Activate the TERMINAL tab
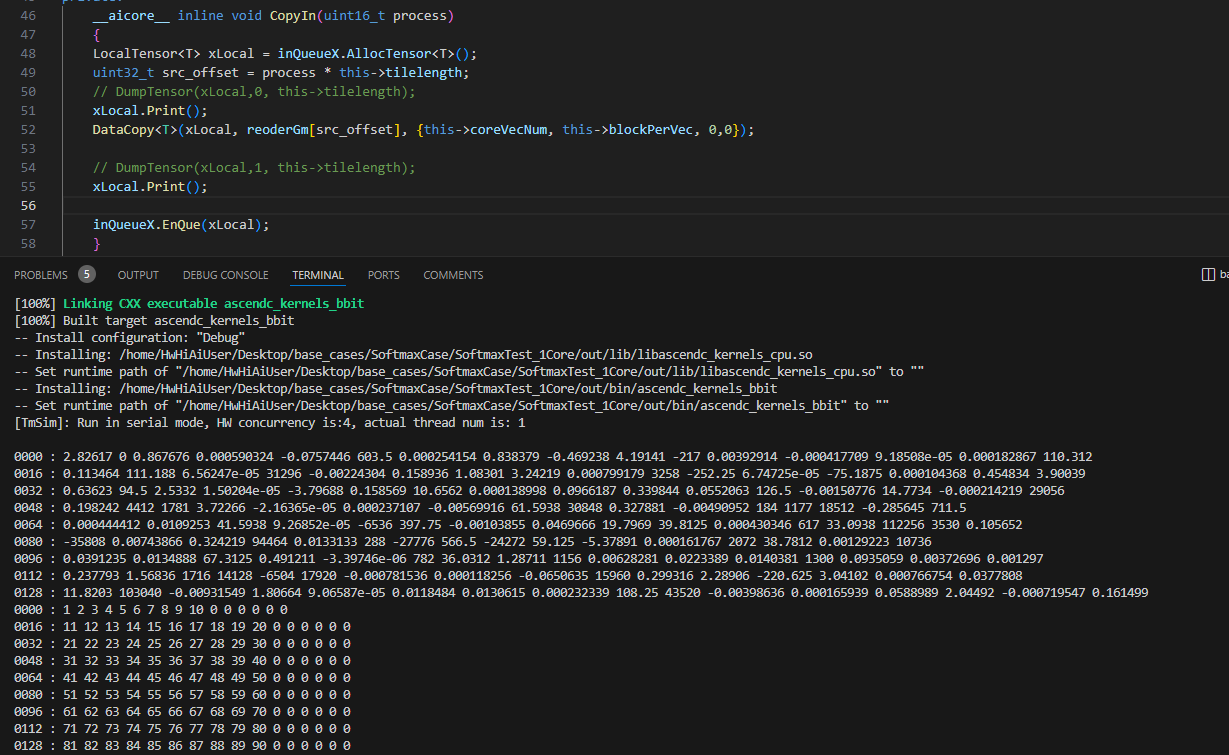The width and height of the screenshot is (1229, 755). 318,275
